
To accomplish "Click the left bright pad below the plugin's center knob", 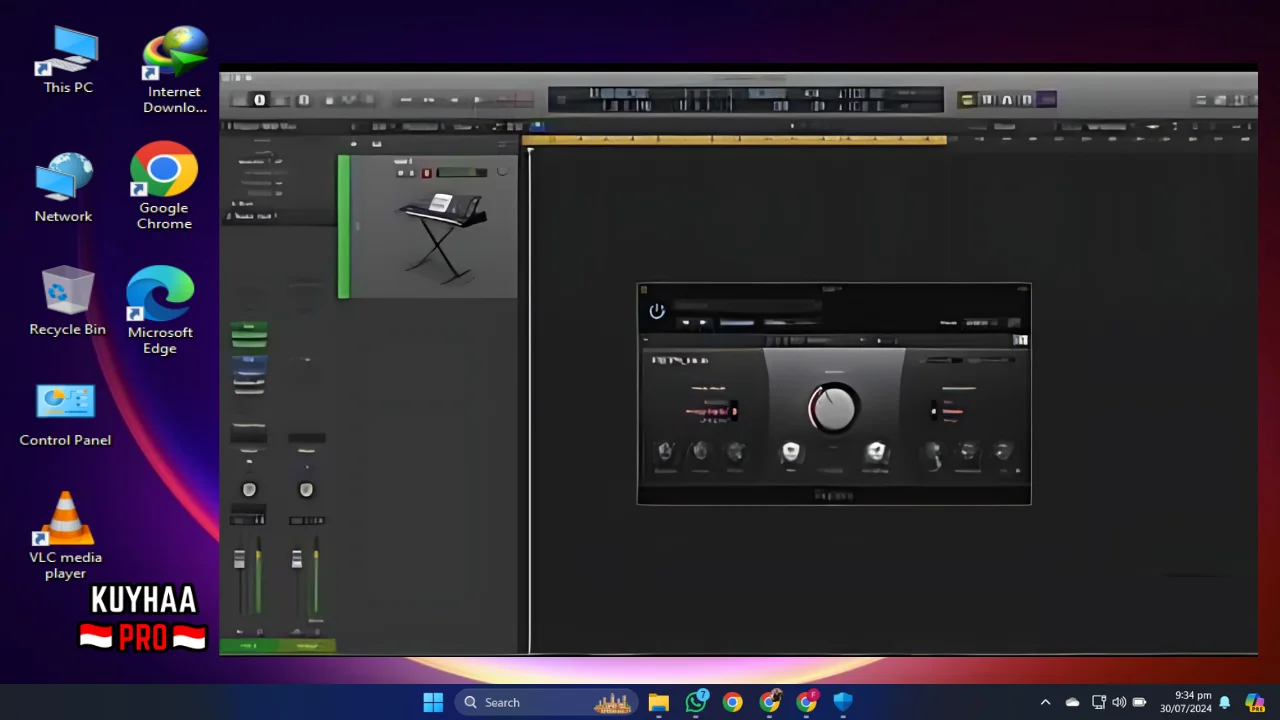I will [x=791, y=452].
